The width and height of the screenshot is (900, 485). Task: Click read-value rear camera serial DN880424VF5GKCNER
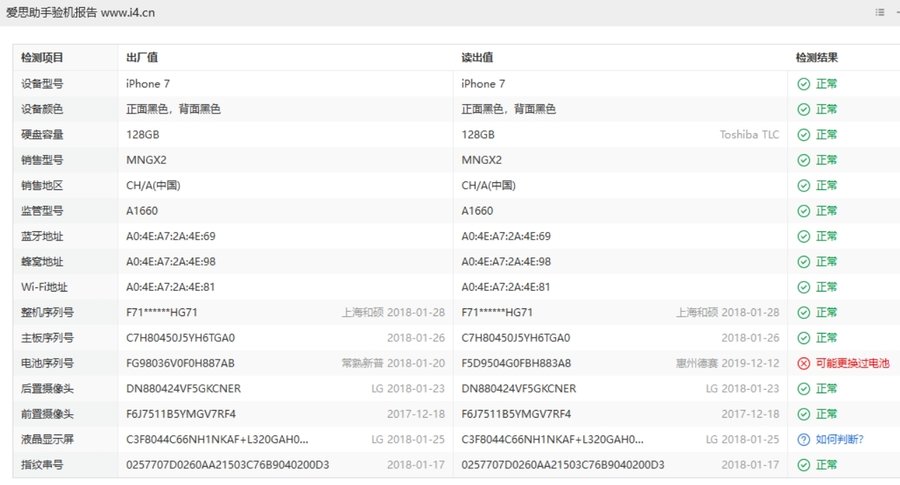[x=518, y=389]
